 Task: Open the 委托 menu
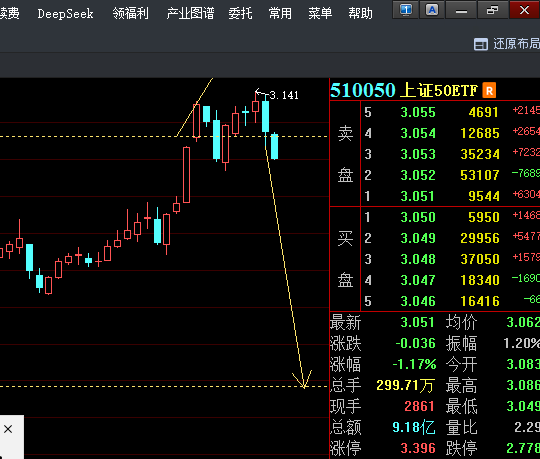point(240,14)
